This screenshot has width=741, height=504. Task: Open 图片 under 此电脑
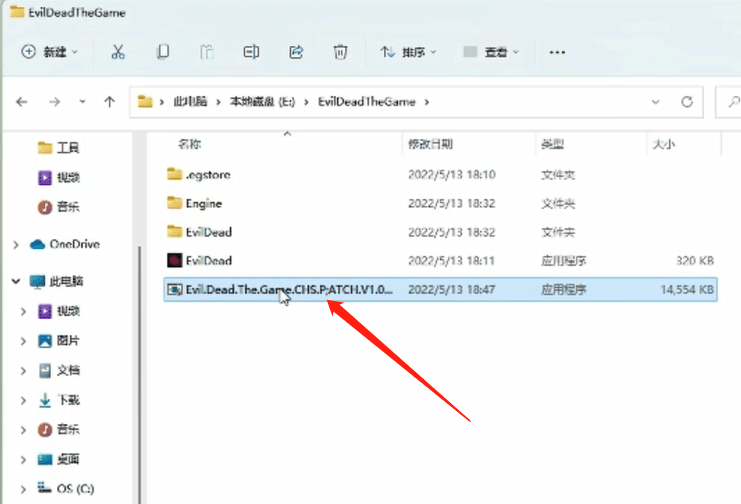tap(58, 340)
